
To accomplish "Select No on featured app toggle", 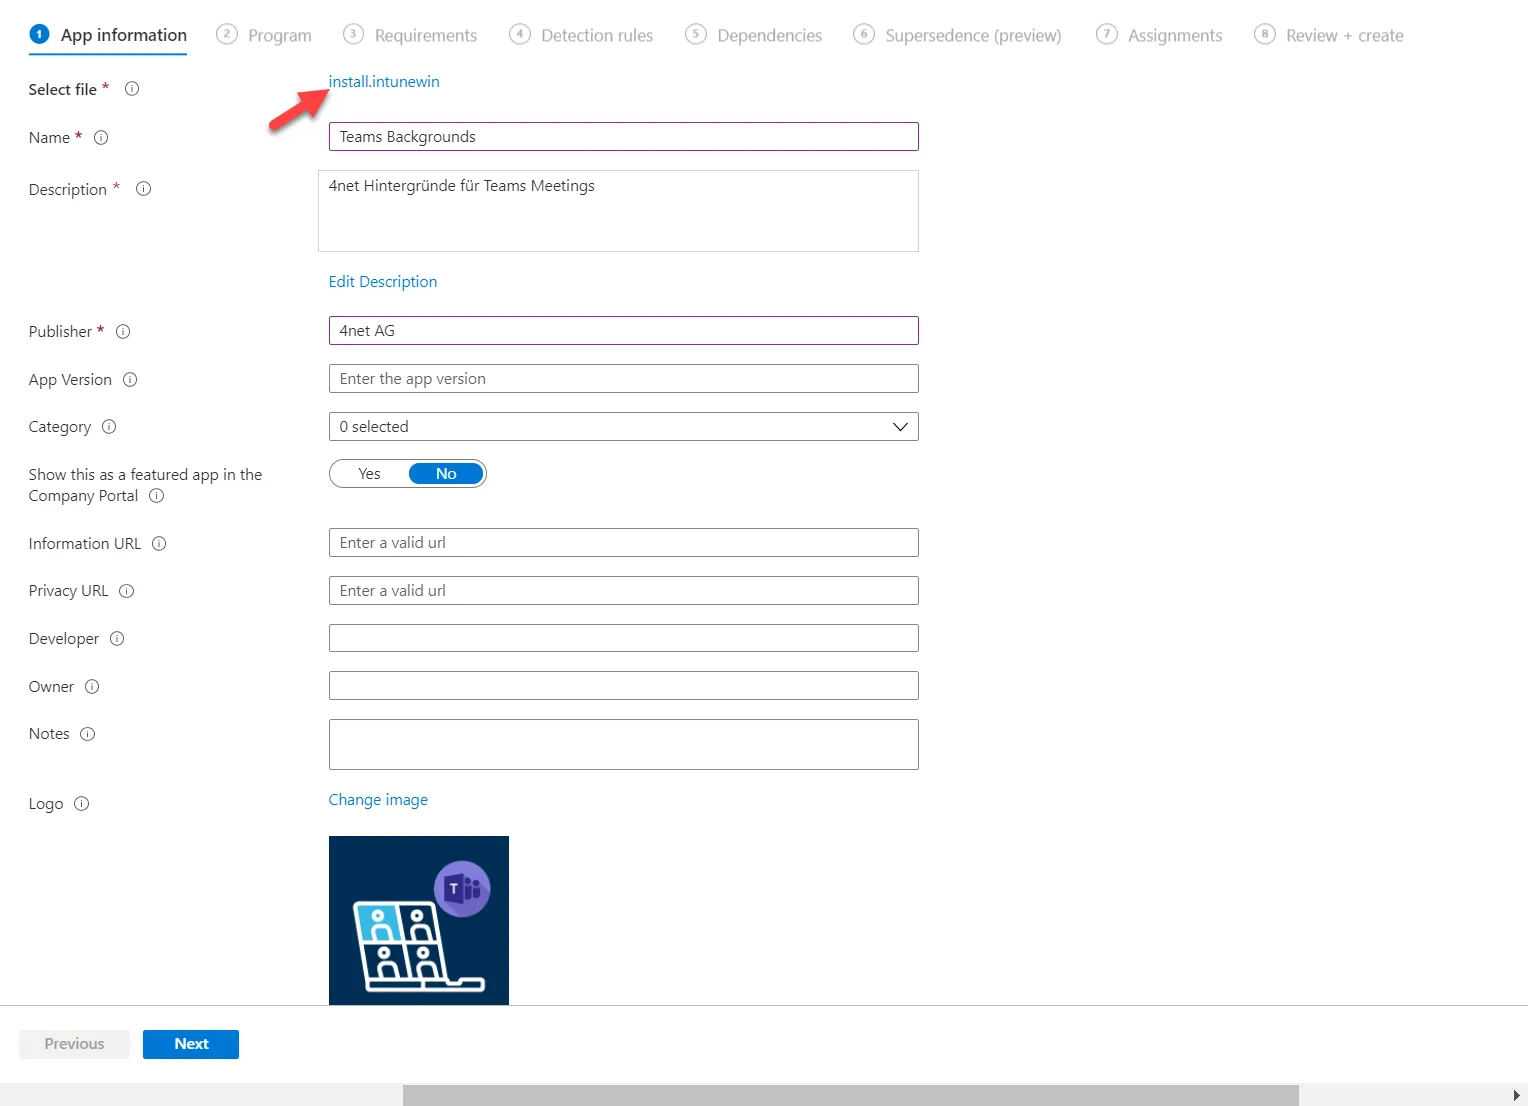I will (446, 474).
